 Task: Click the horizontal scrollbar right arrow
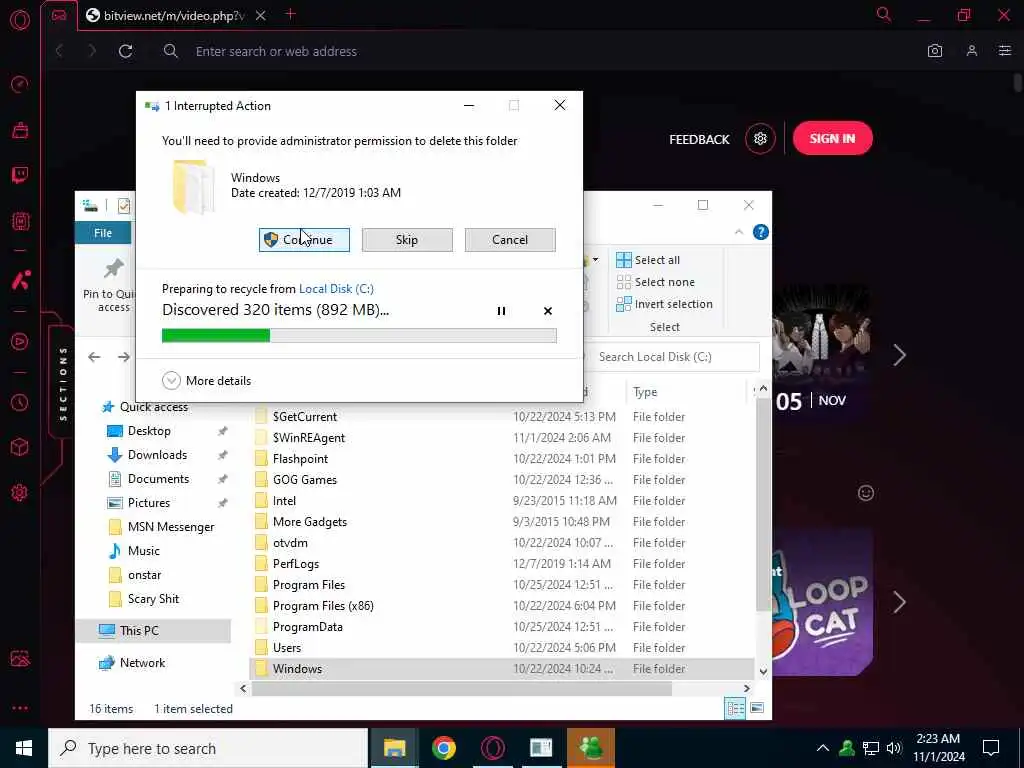pos(746,688)
